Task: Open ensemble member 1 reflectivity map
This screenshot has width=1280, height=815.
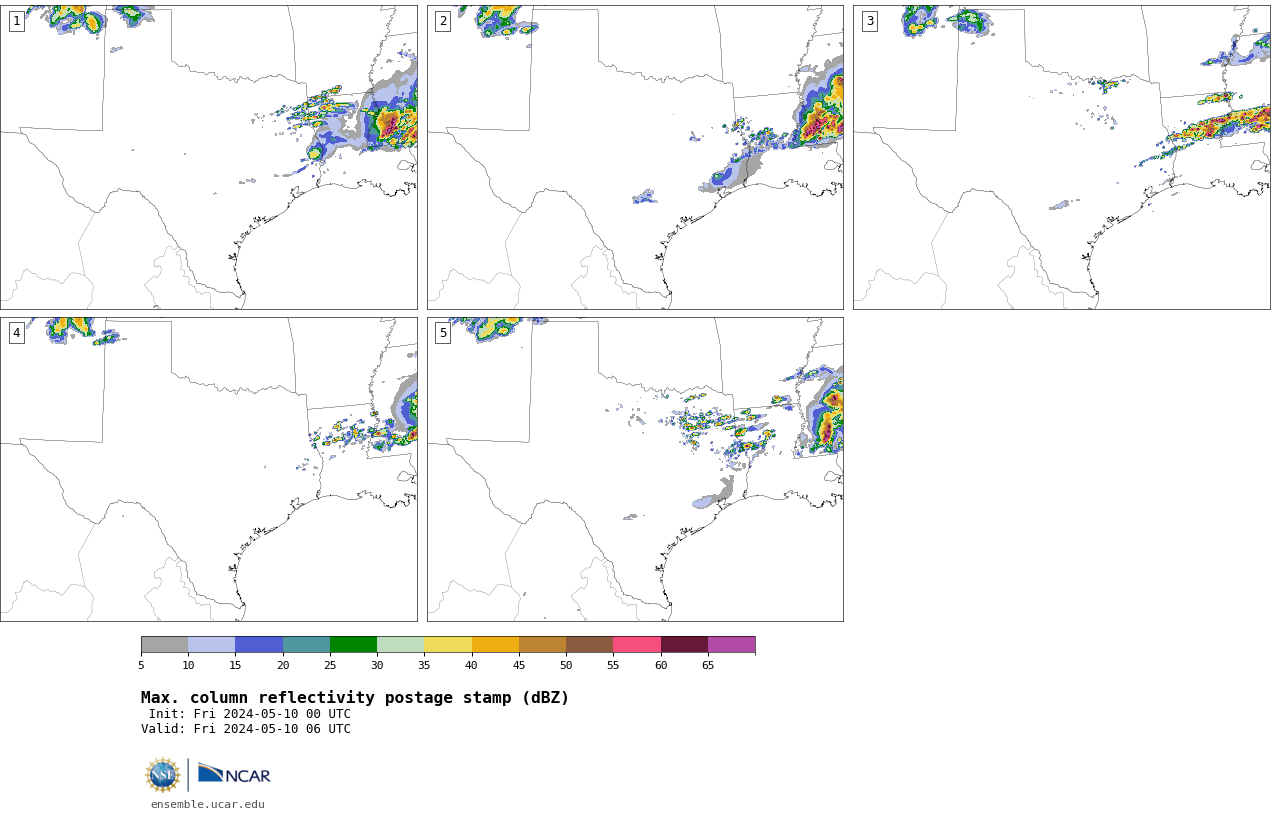Action: (x=208, y=157)
